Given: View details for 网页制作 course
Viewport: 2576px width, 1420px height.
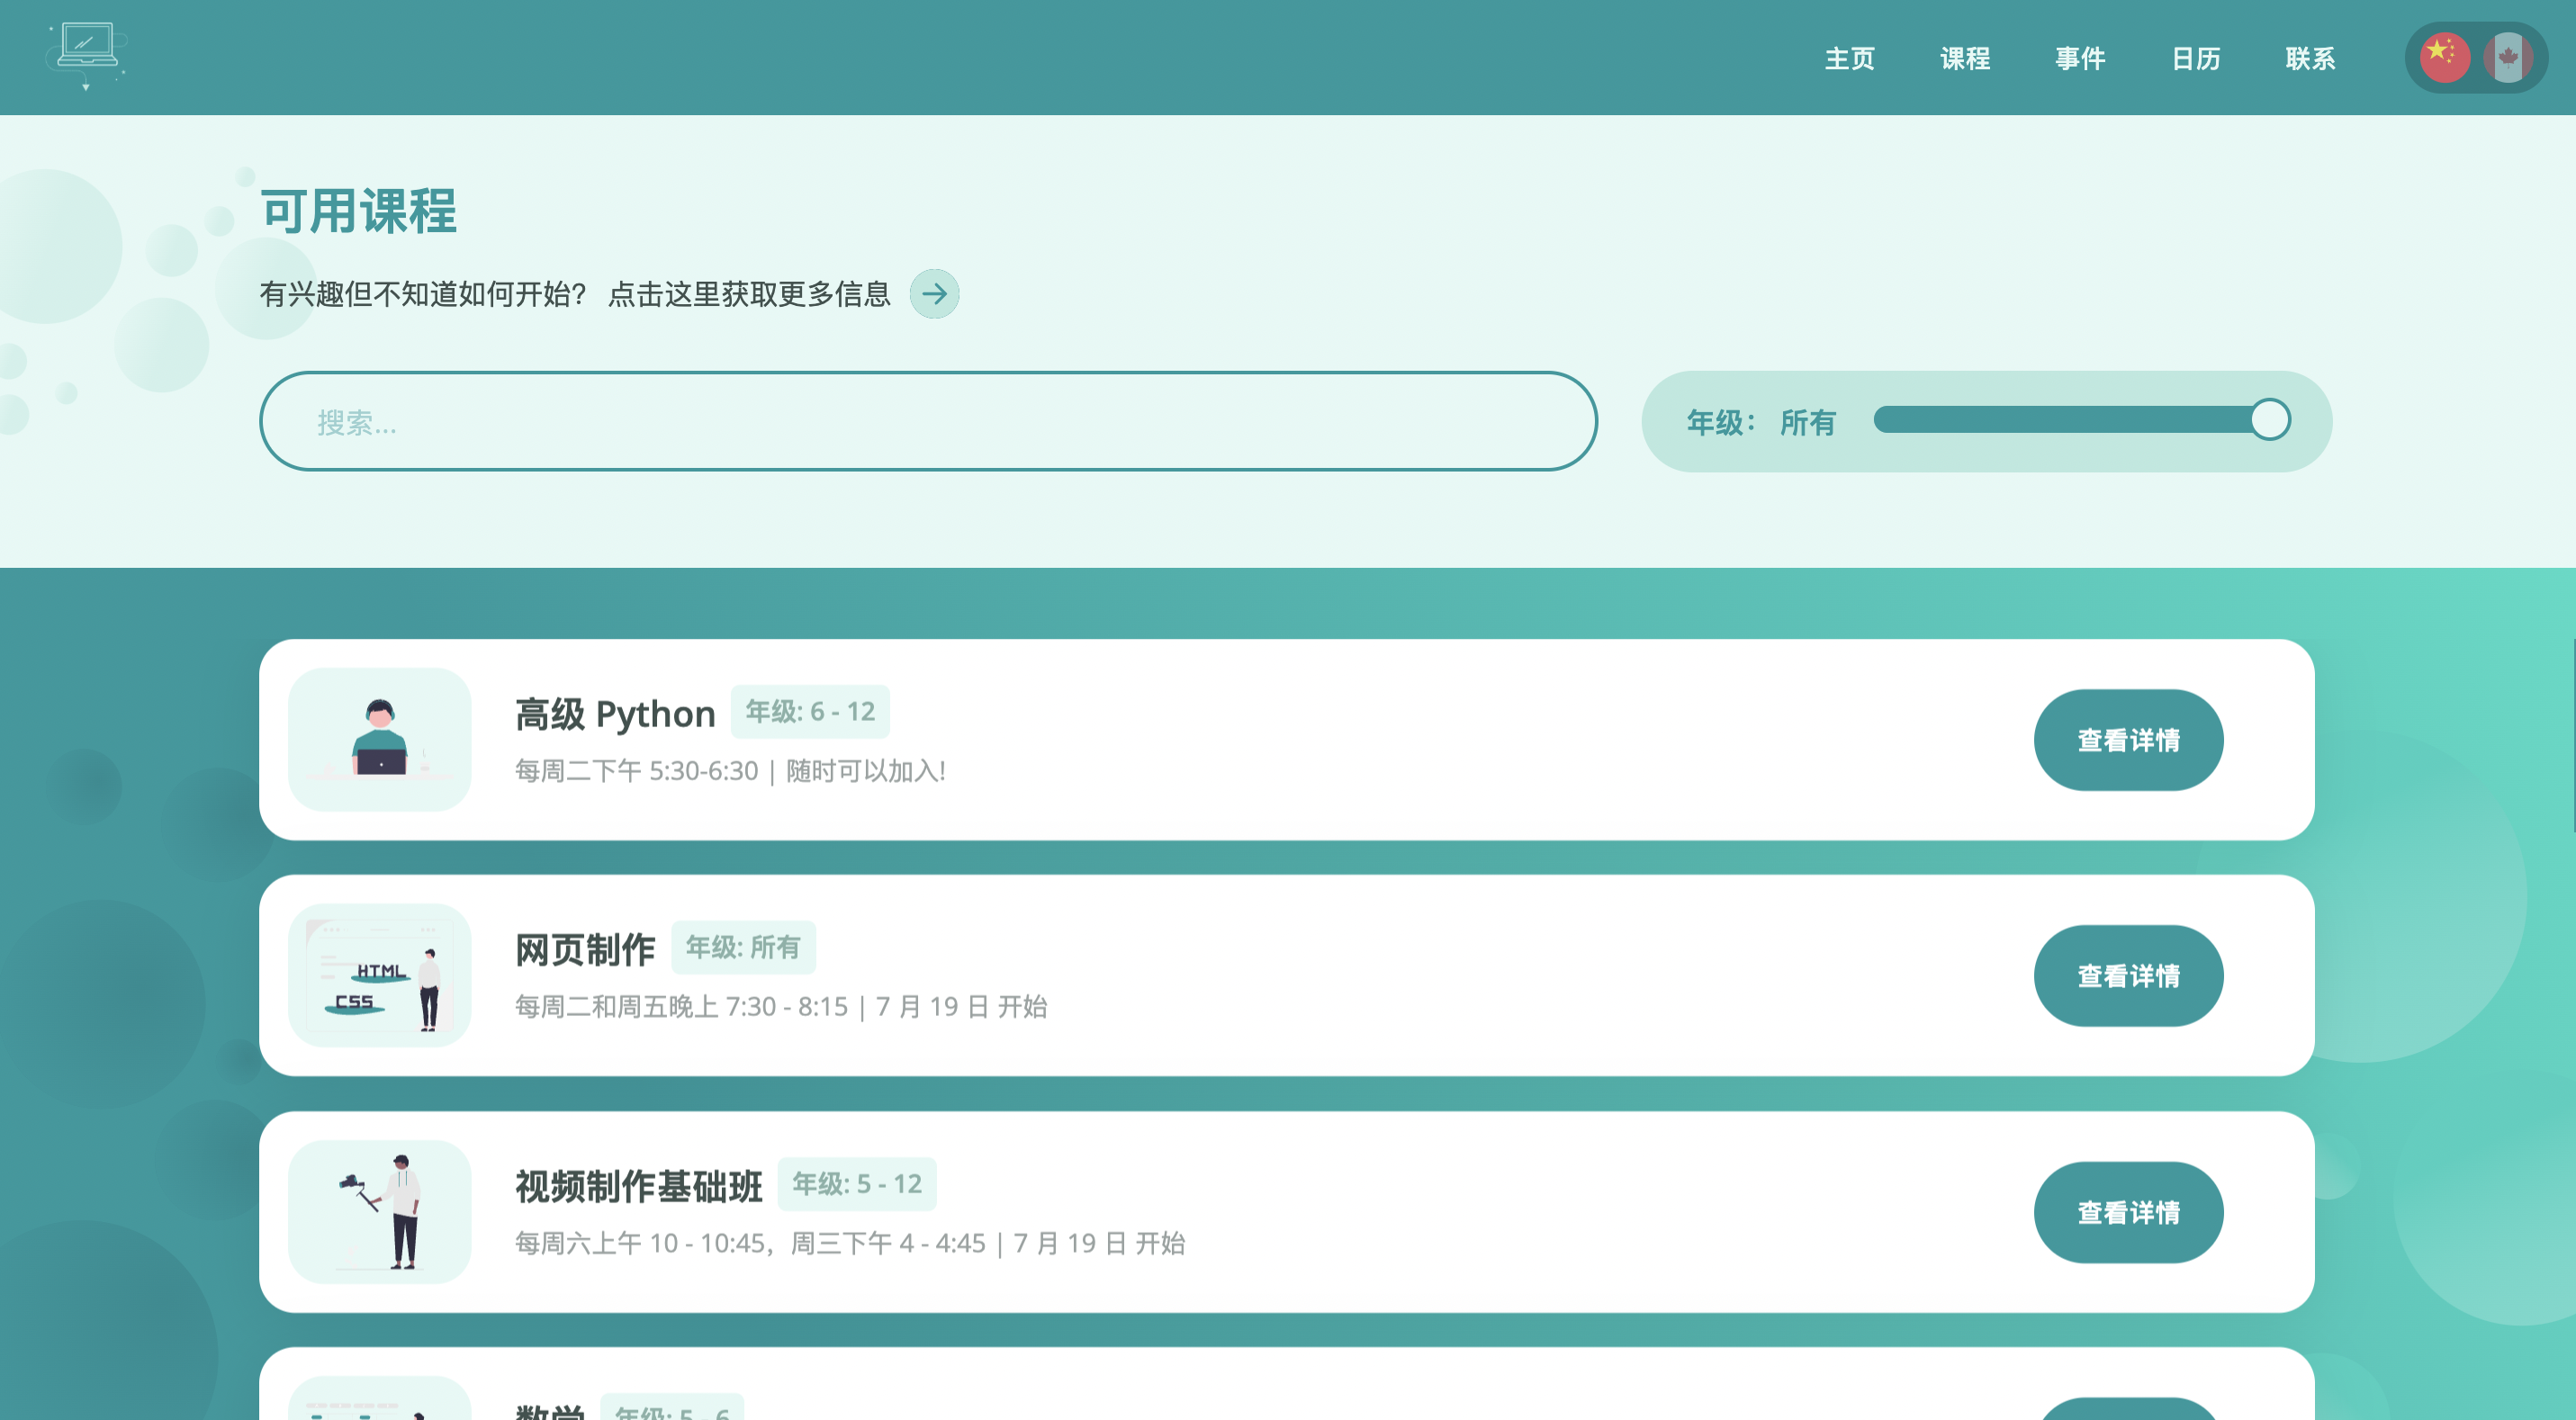Looking at the screenshot, I should 2128,976.
